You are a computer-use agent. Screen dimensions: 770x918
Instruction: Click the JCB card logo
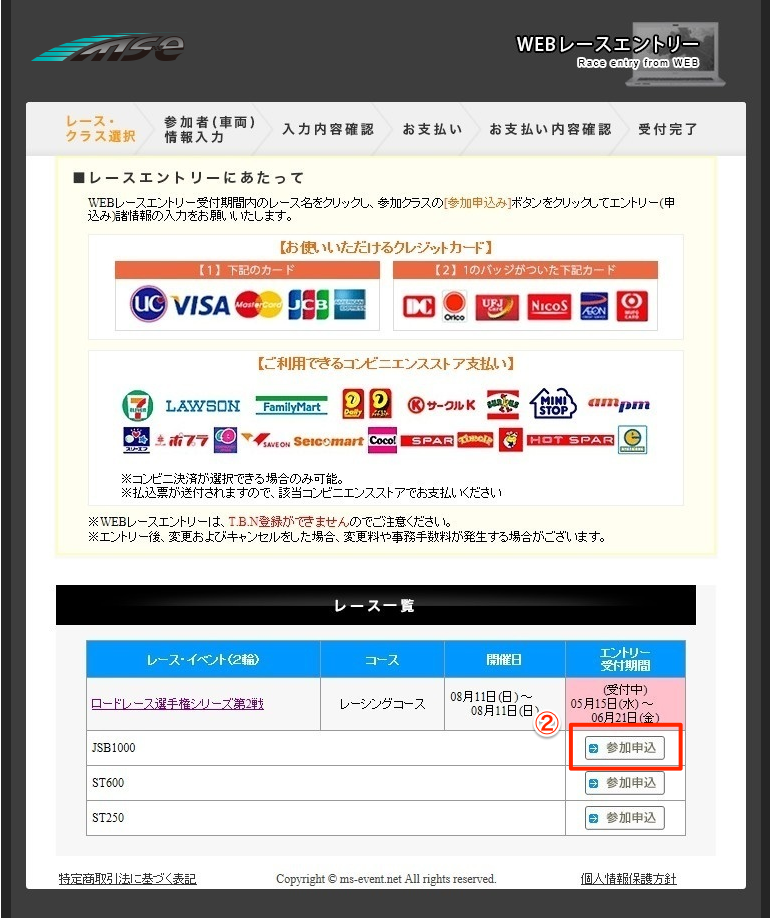[308, 304]
